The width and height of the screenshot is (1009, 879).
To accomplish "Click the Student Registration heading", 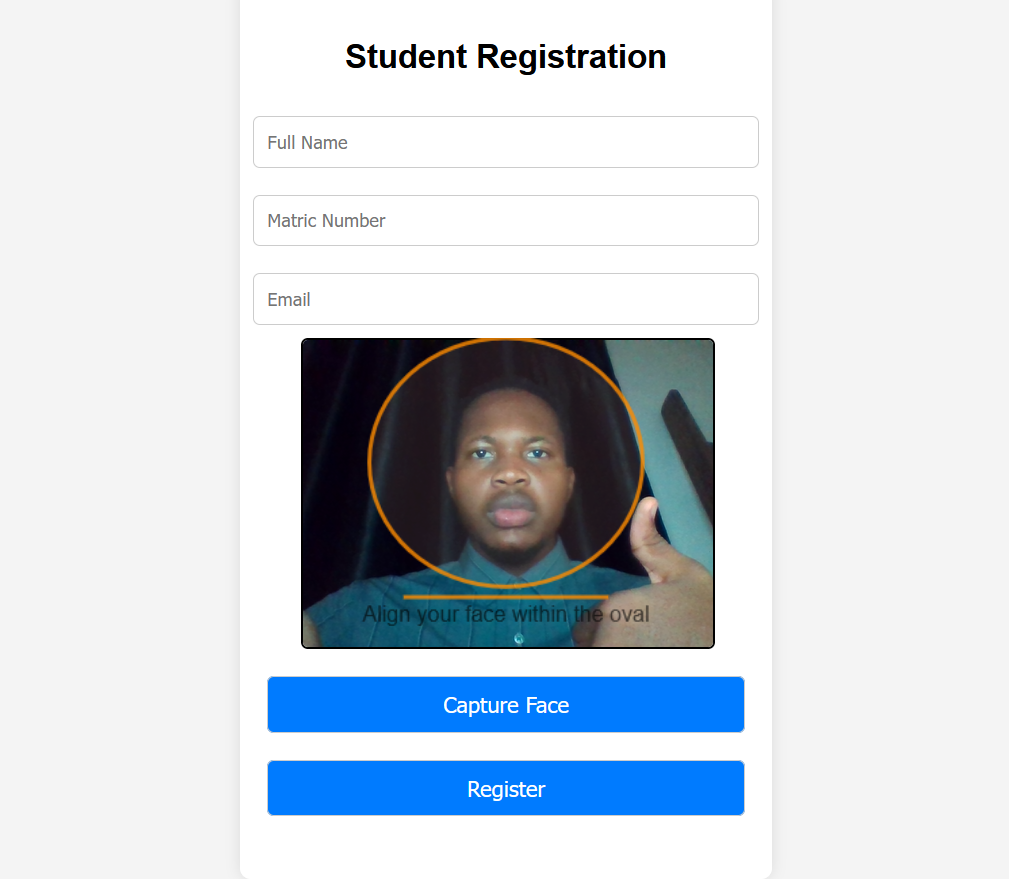I will [505, 56].
